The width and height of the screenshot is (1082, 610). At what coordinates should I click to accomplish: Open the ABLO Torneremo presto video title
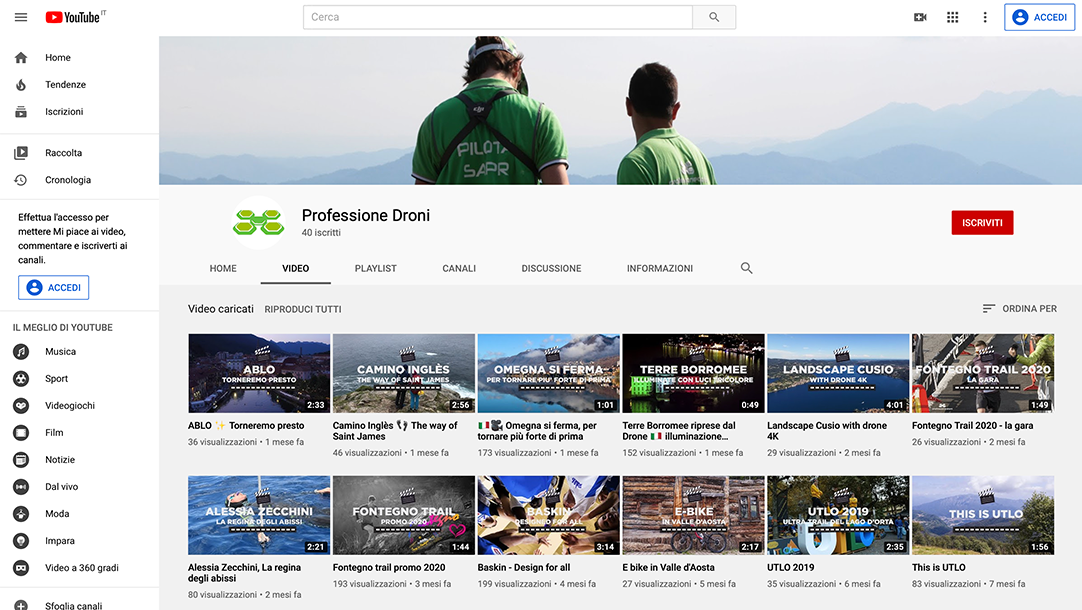[246, 426]
